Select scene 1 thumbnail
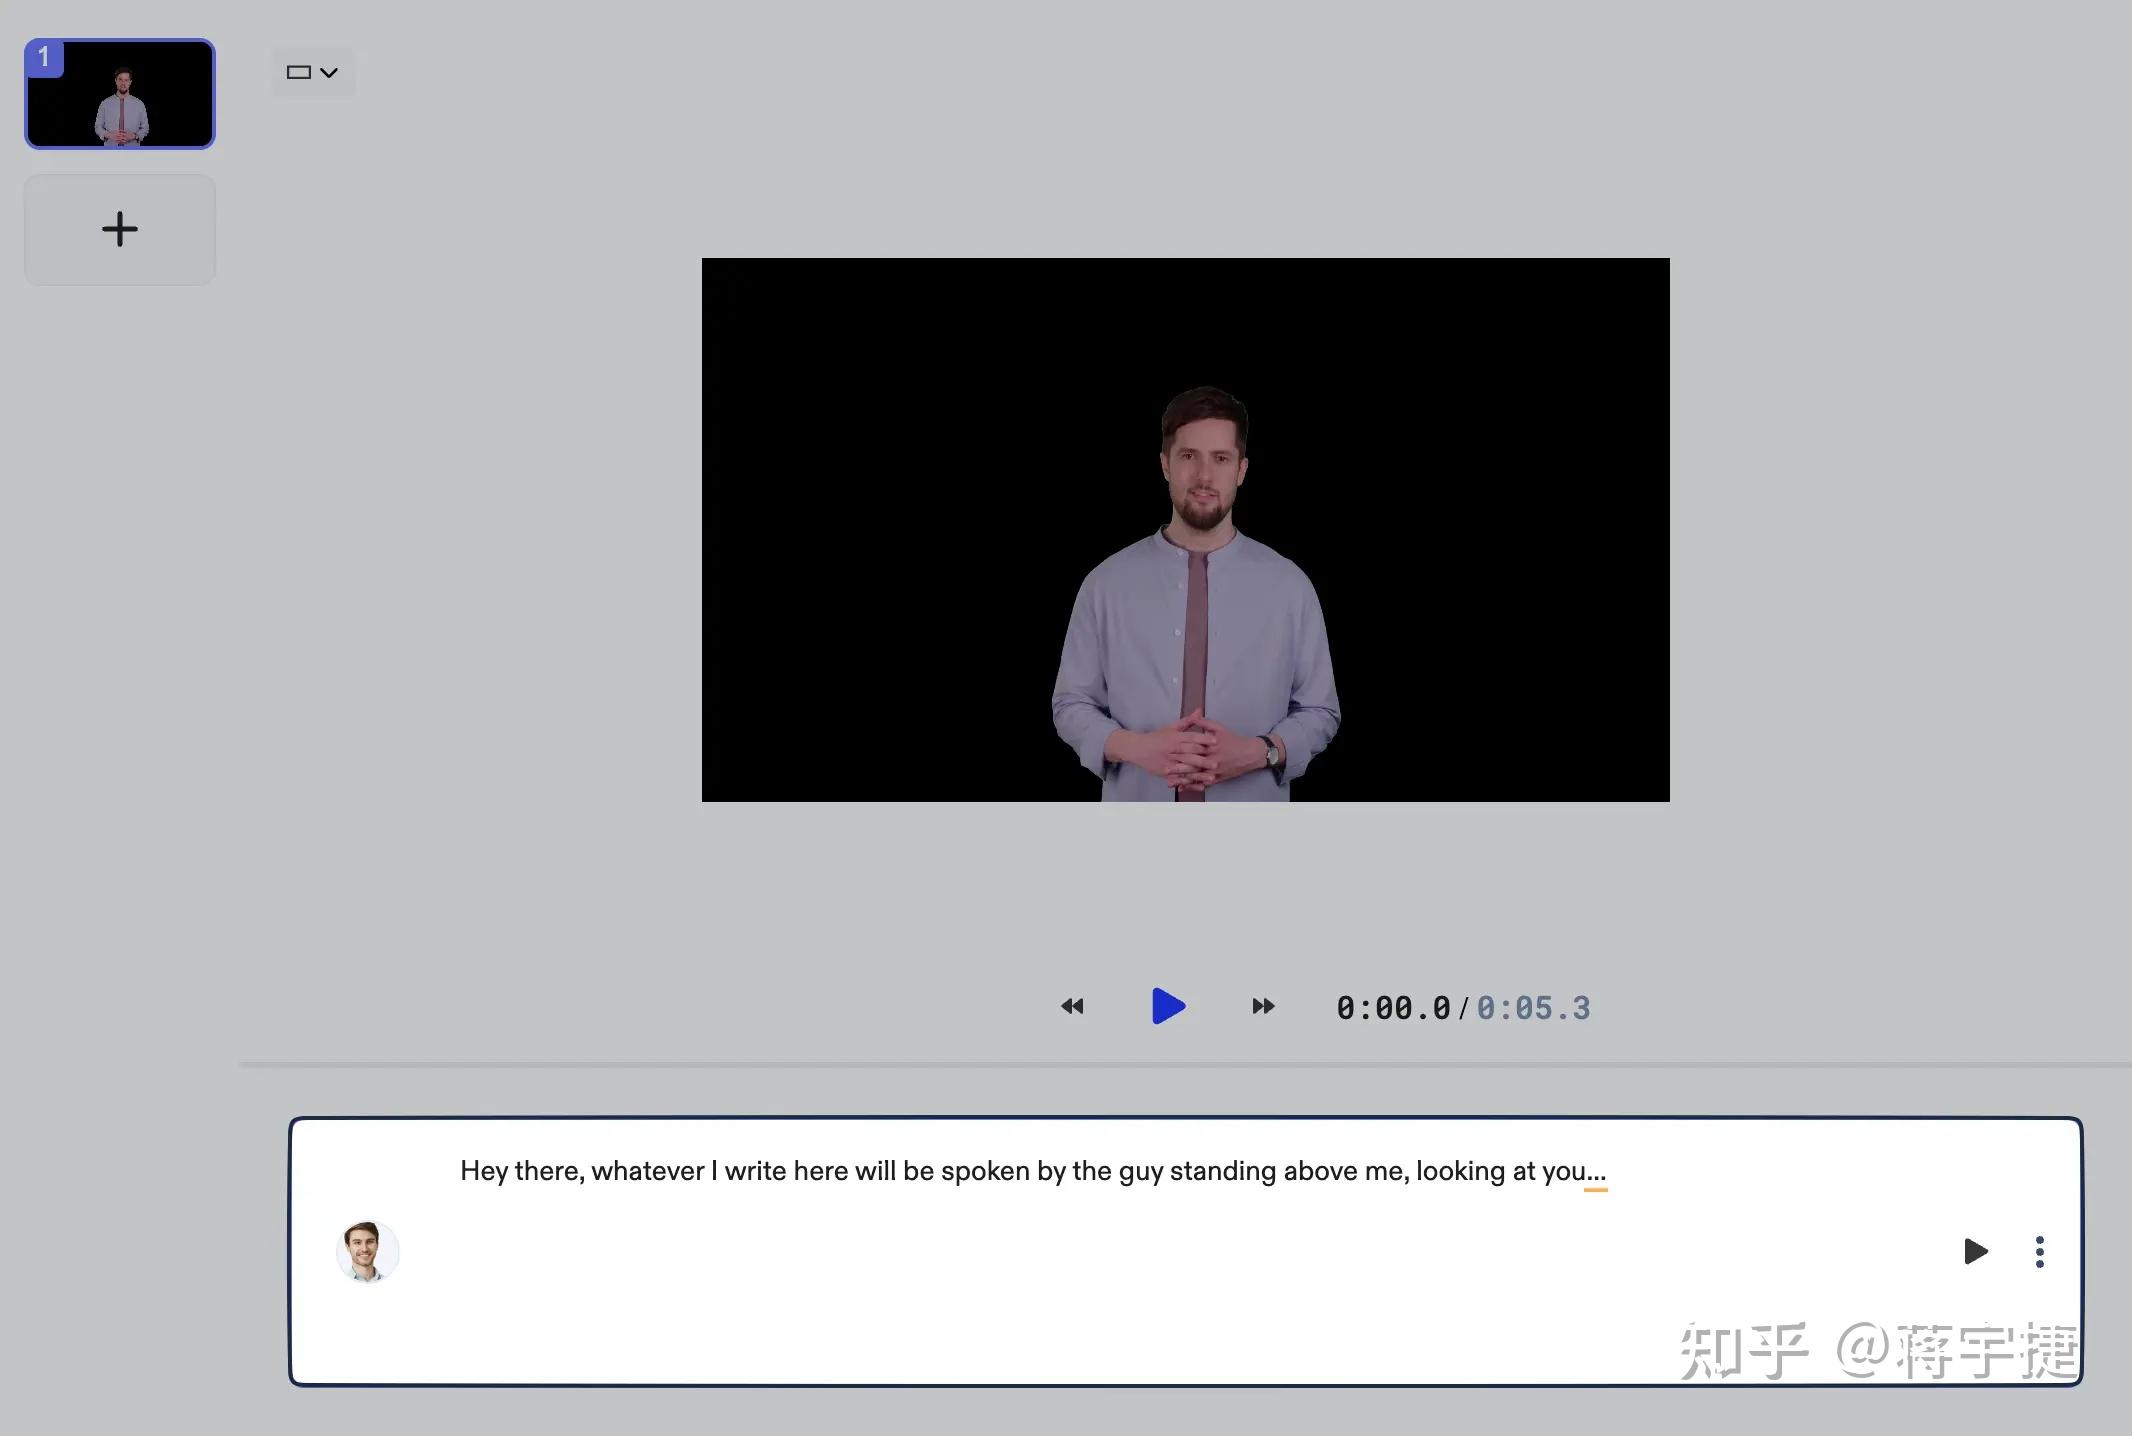 point(119,93)
